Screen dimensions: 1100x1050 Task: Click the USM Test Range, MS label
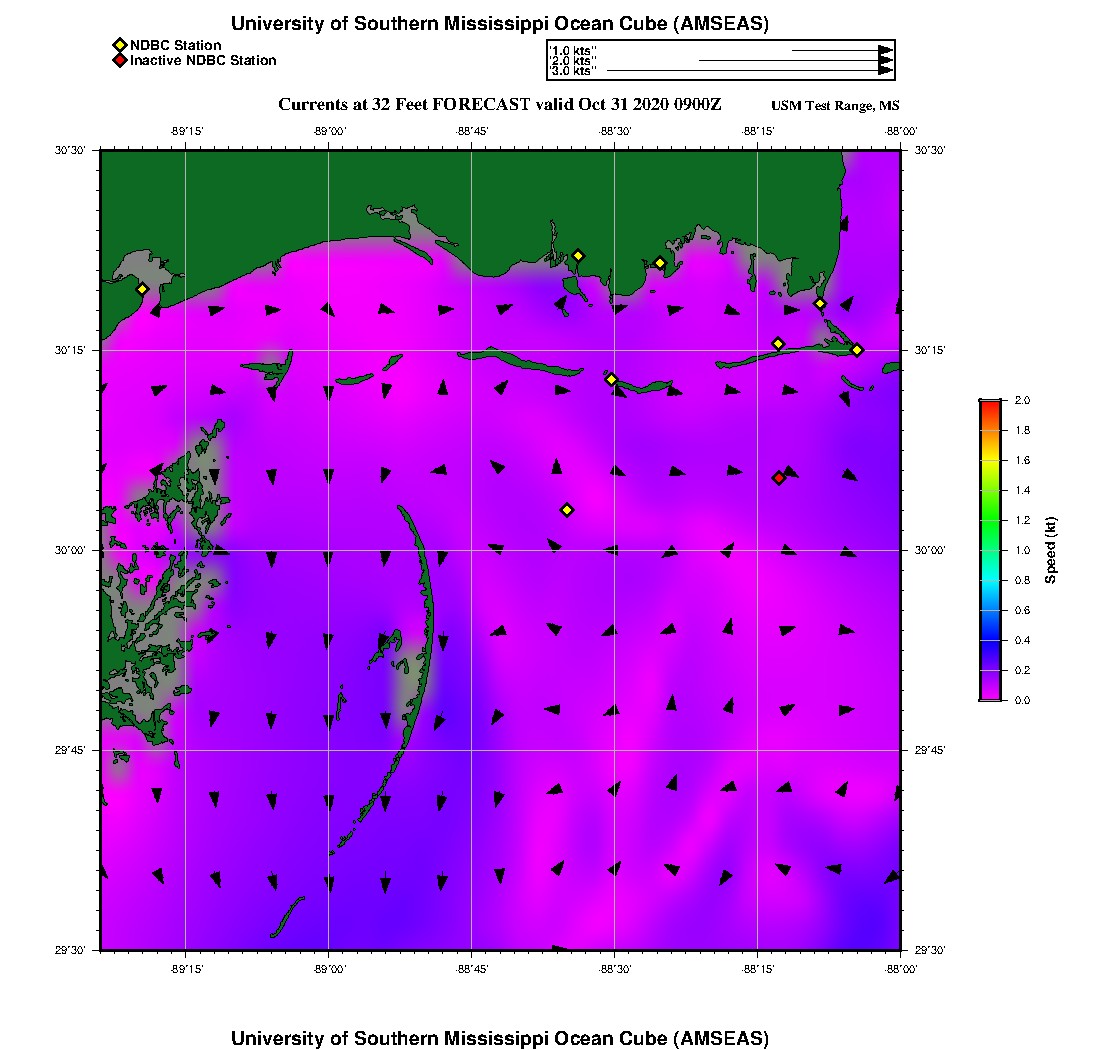(x=835, y=106)
